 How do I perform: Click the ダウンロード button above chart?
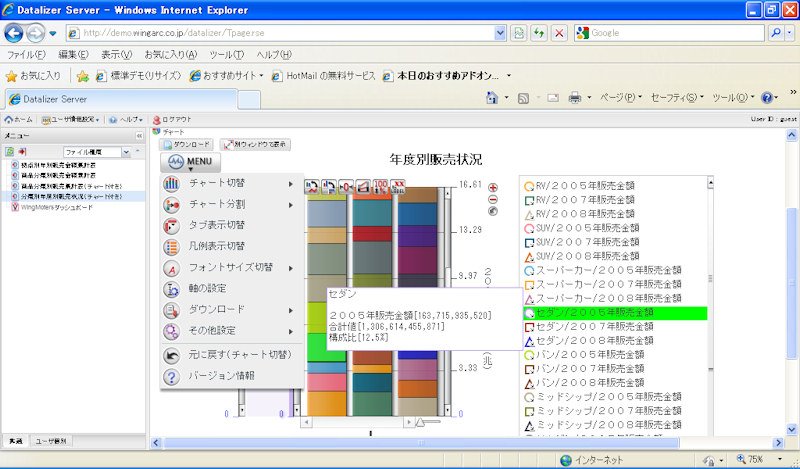click(186, 144)
